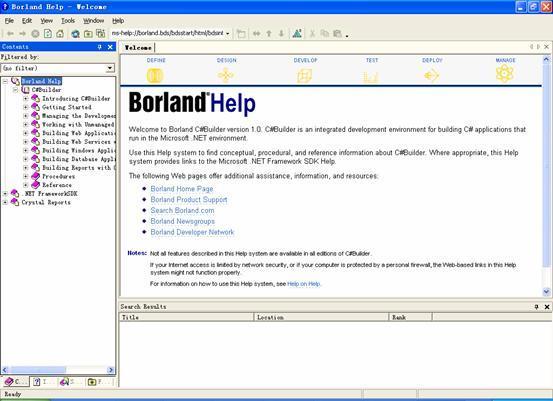Open the Tools menu

coord(68,21)
